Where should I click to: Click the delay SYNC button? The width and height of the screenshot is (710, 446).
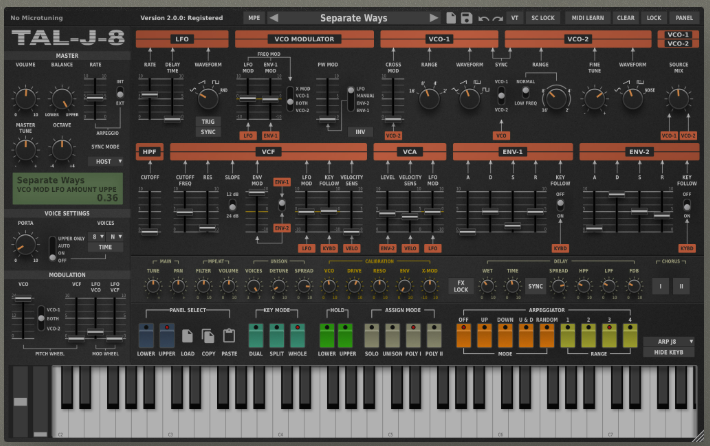pos(535,286)
